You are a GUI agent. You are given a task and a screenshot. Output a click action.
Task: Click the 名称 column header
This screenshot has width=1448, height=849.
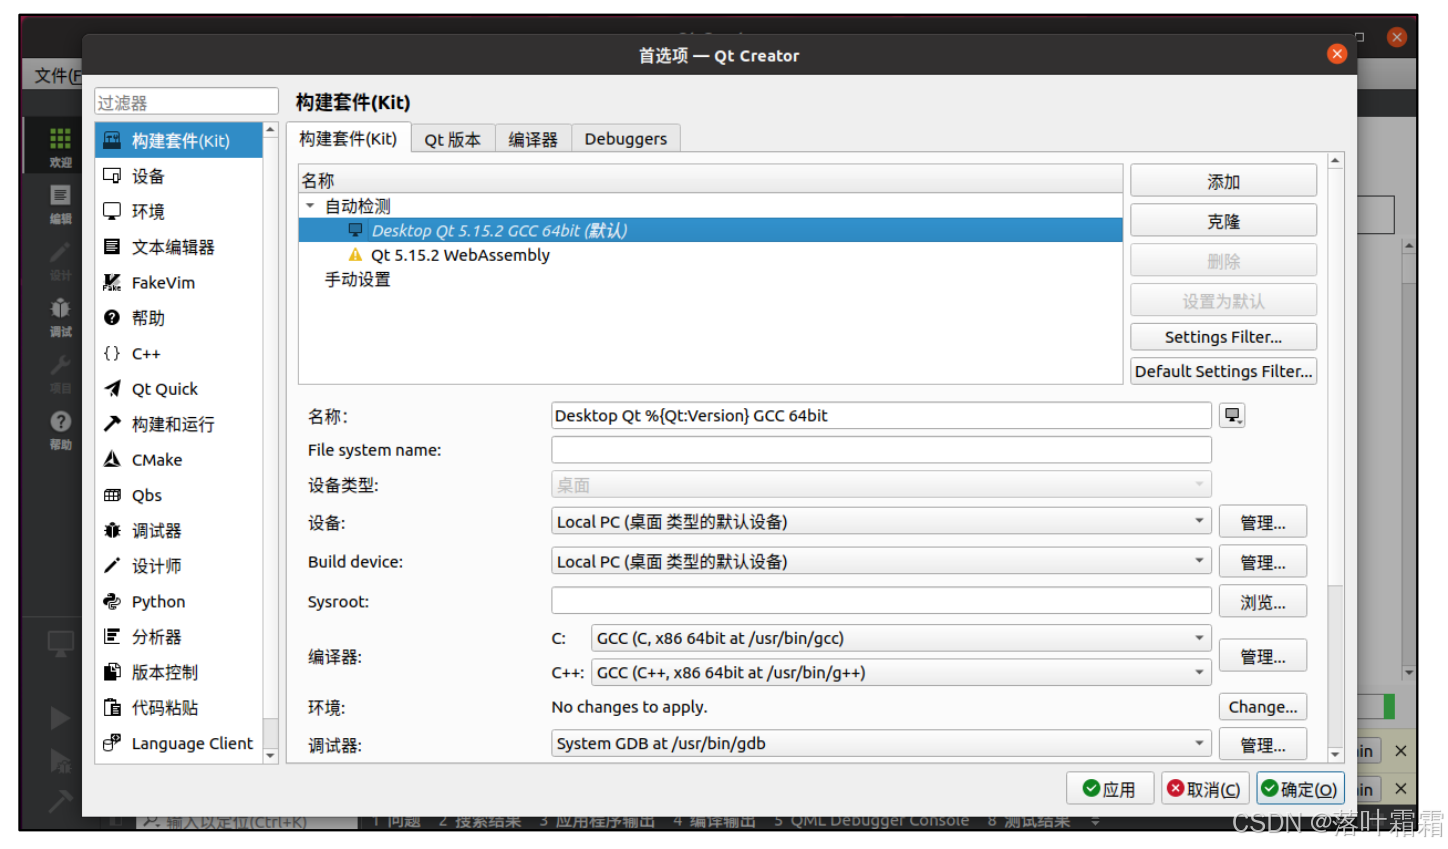(711, 180)
